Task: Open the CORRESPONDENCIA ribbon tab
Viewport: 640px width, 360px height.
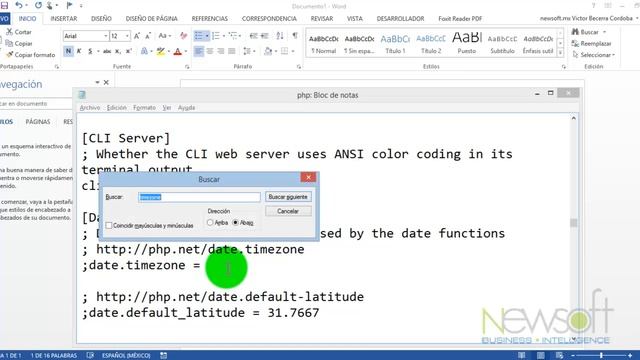Action: (x=269, y=19)
